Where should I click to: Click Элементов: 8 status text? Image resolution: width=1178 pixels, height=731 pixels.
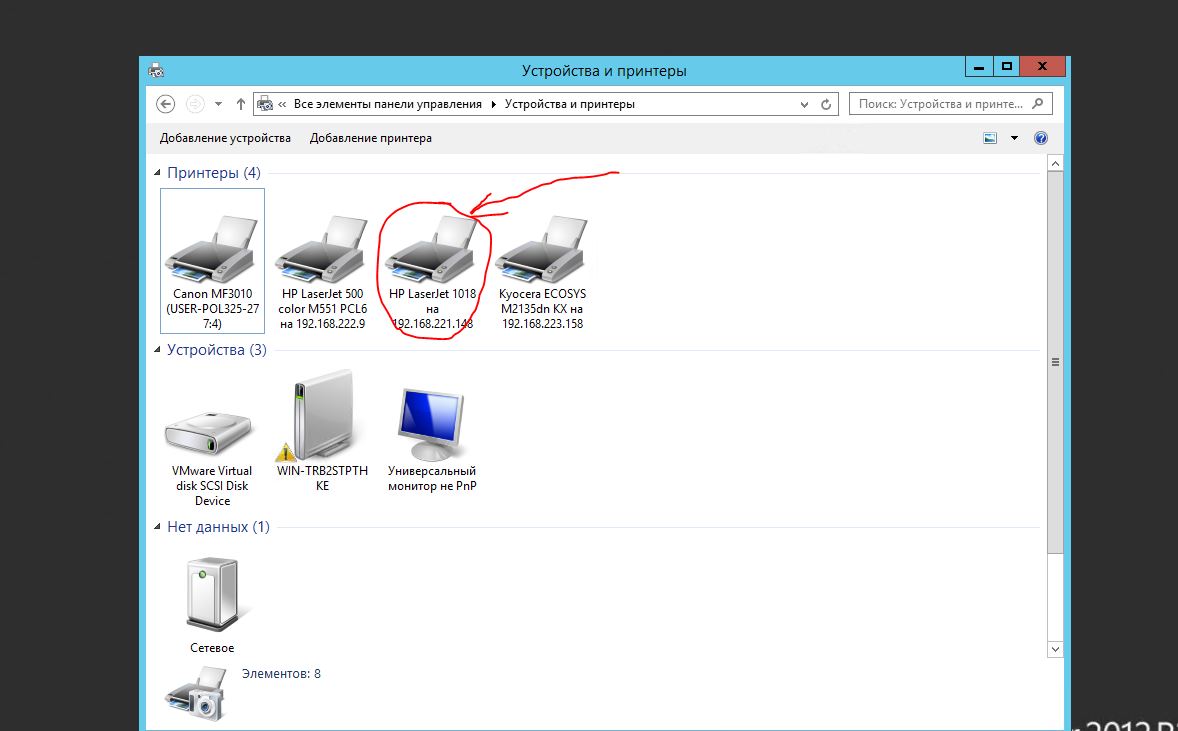coord(281,674)
